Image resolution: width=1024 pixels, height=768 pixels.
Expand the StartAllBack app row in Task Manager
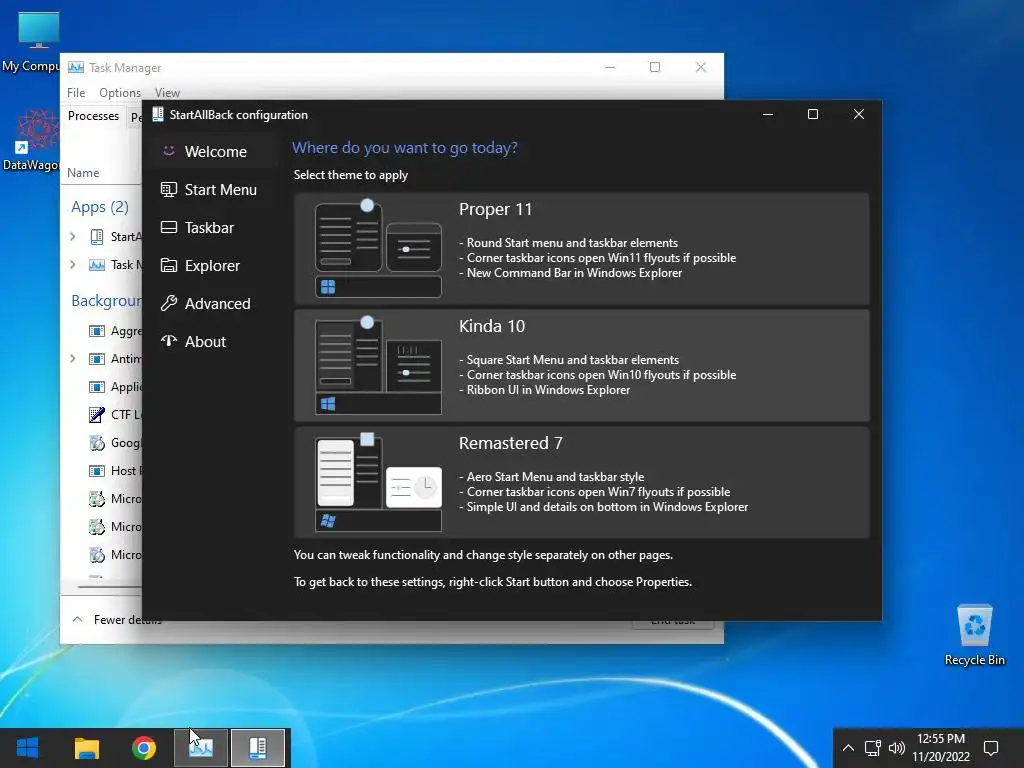[72, 236]
